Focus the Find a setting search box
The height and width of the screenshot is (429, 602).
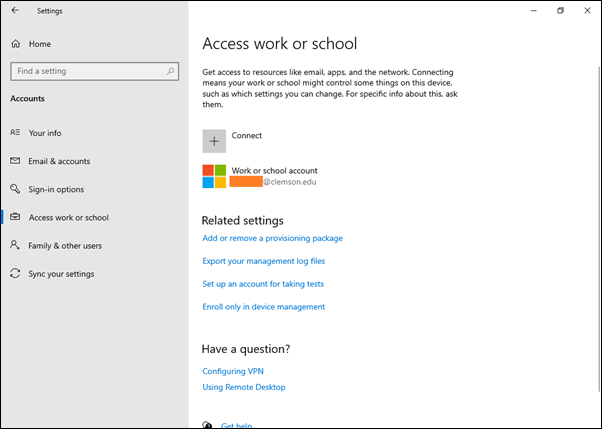(x=94, y=71)
